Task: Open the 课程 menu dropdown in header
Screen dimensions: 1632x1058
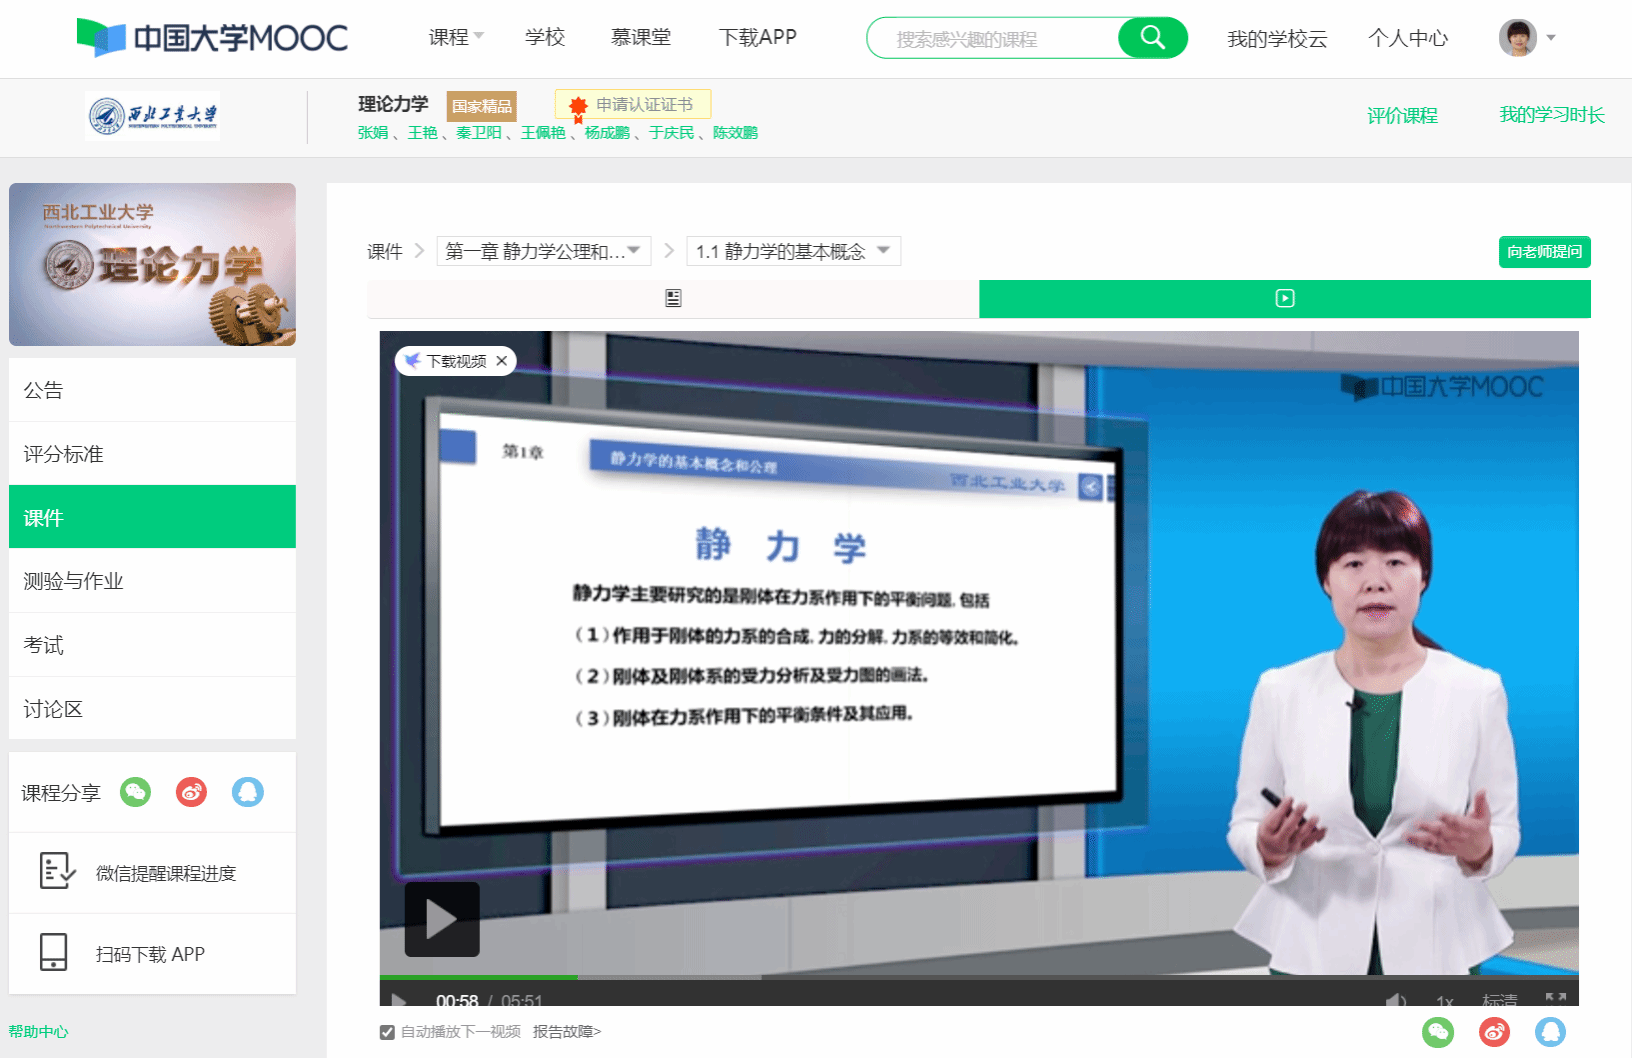Action: (456, 37)
